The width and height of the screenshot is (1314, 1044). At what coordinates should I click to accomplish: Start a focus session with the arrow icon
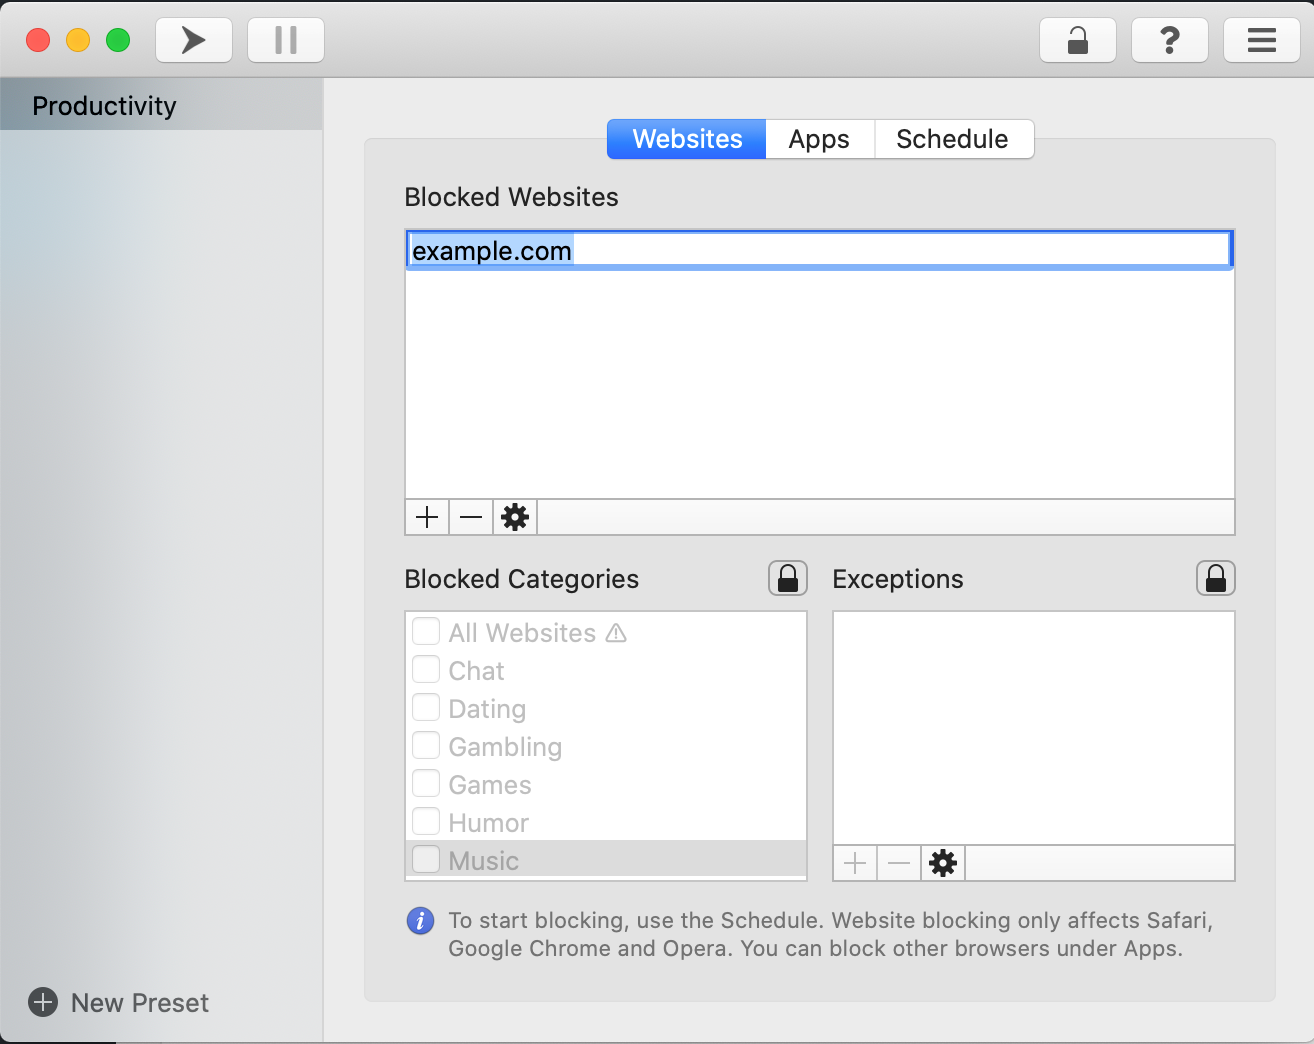(193, 40)
